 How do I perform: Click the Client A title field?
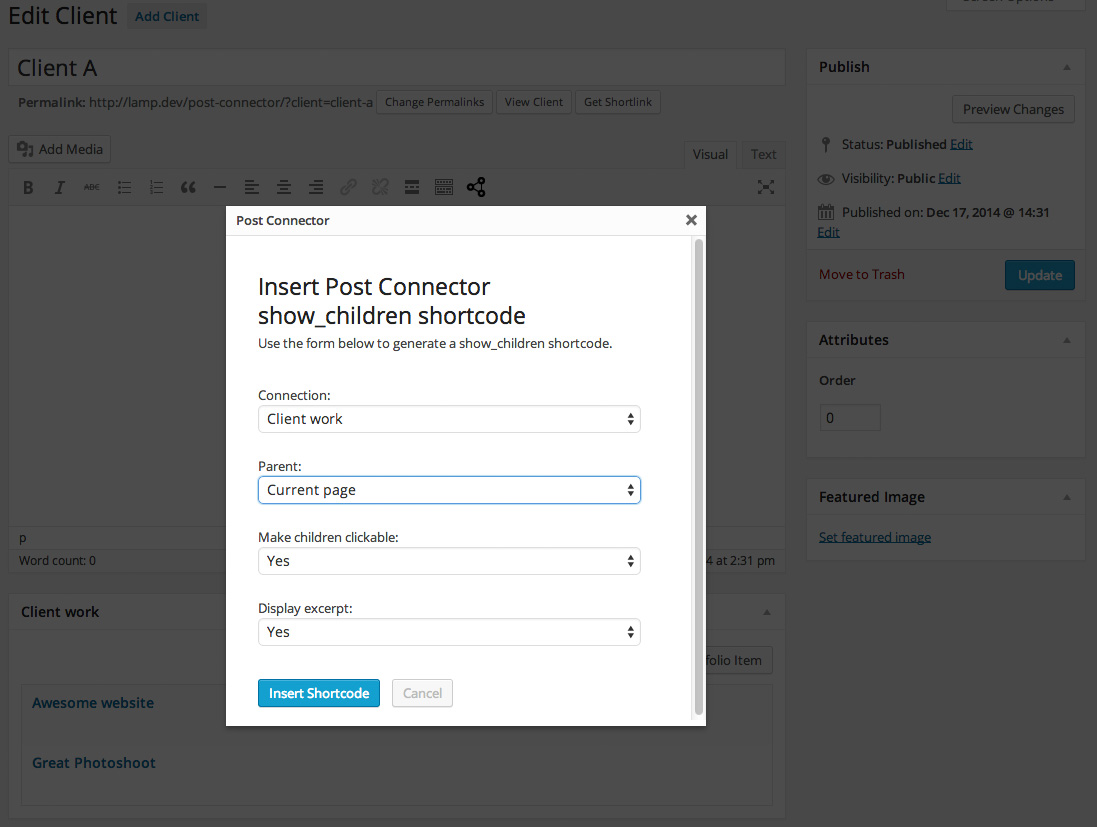pyautogui.click(x=397, y=68)
